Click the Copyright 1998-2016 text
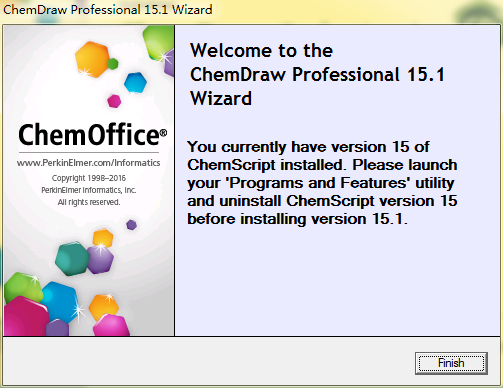Image resolution: width=503 pixels, height=388 pixels. [89, 178]
